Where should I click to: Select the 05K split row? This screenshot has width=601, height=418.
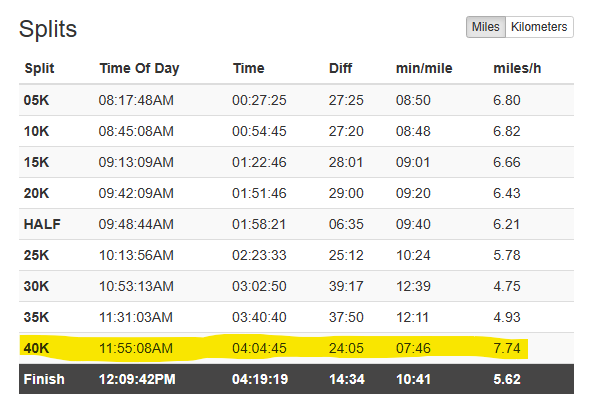[296, 100]
